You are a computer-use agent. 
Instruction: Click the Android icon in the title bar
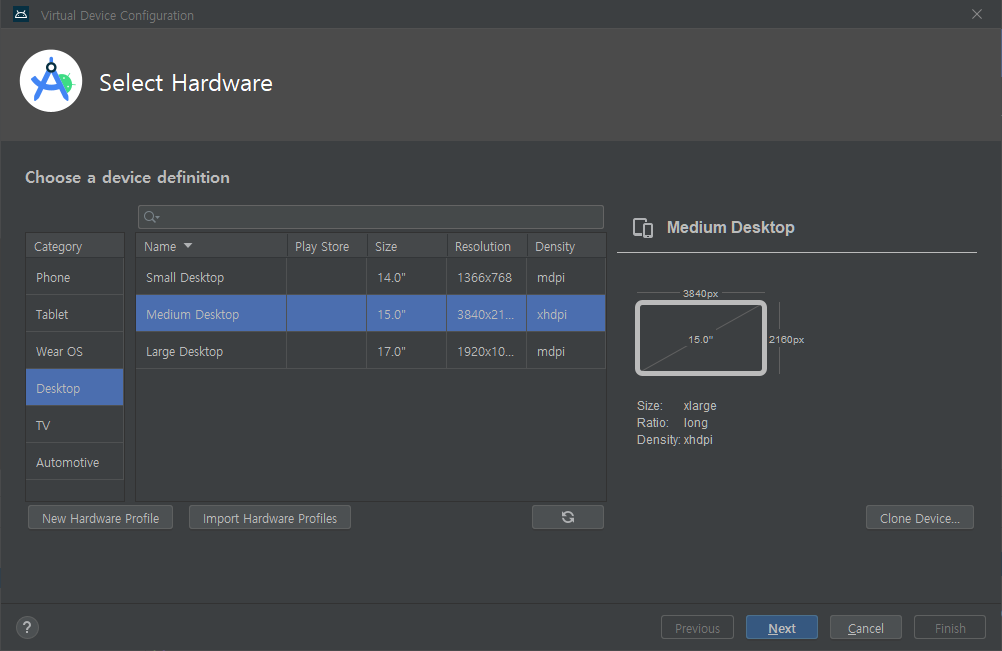(21, 15)
